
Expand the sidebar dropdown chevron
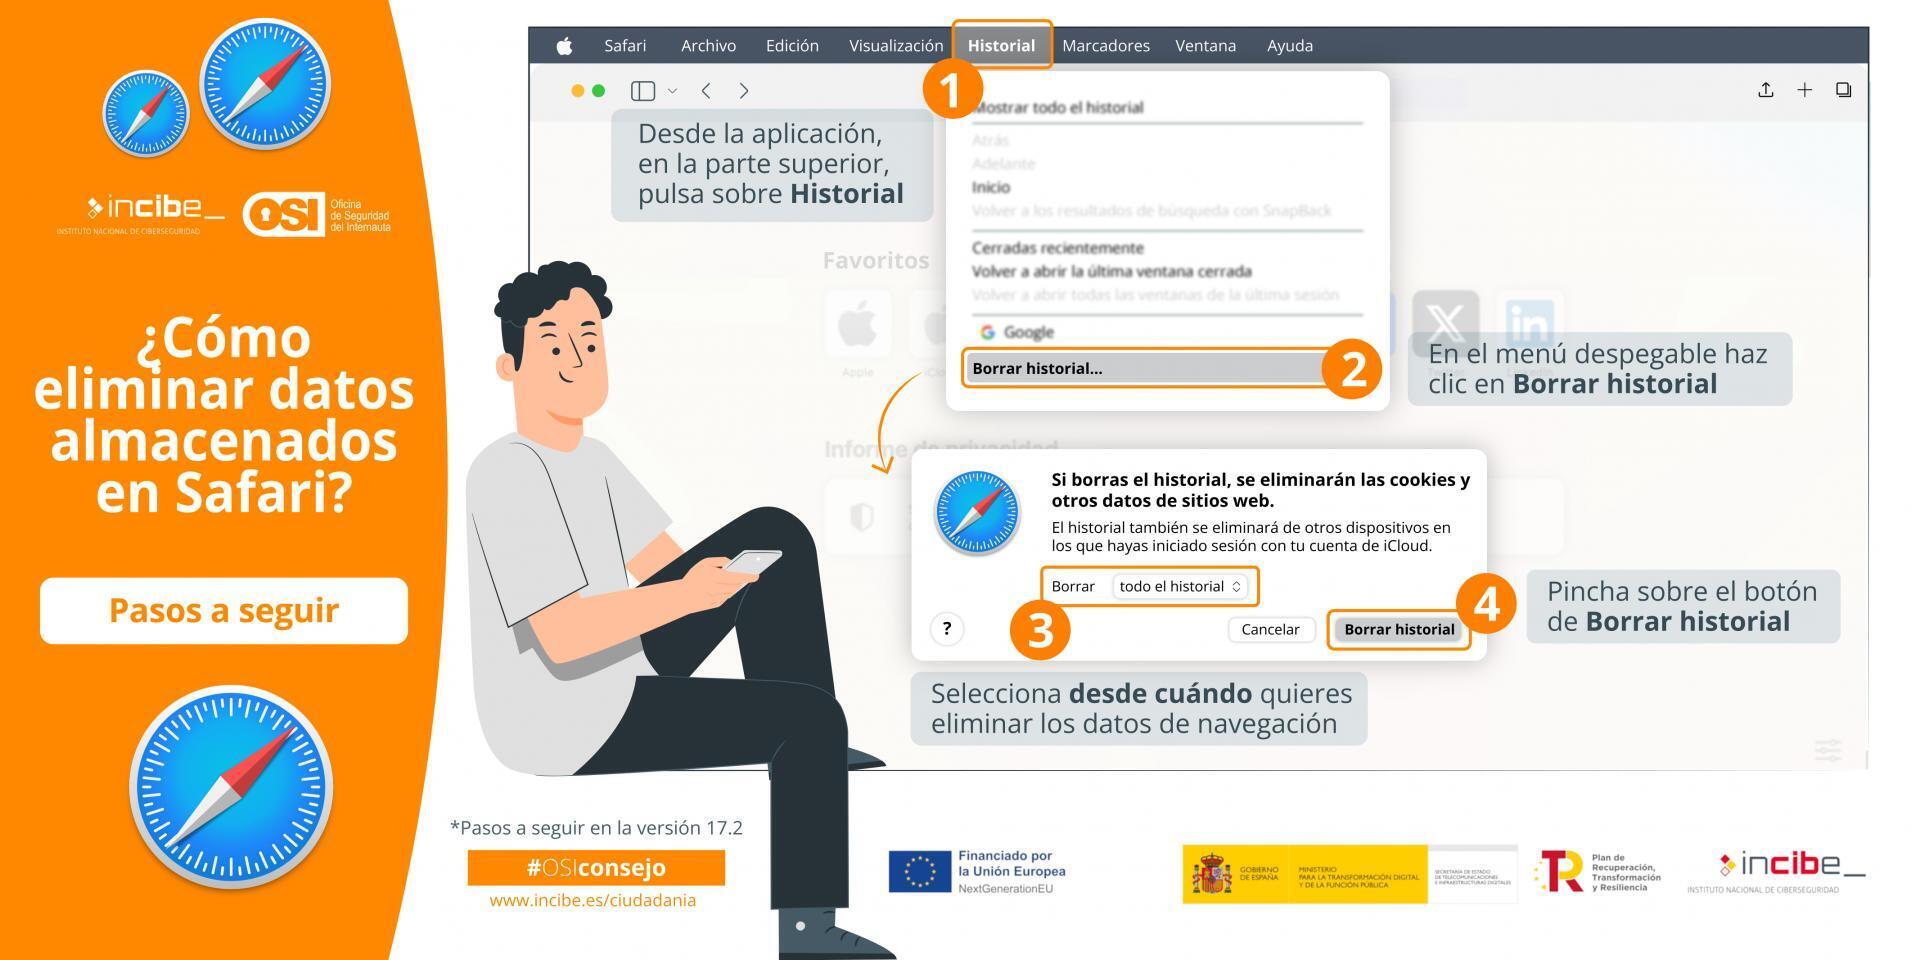[x=672, y=91]
